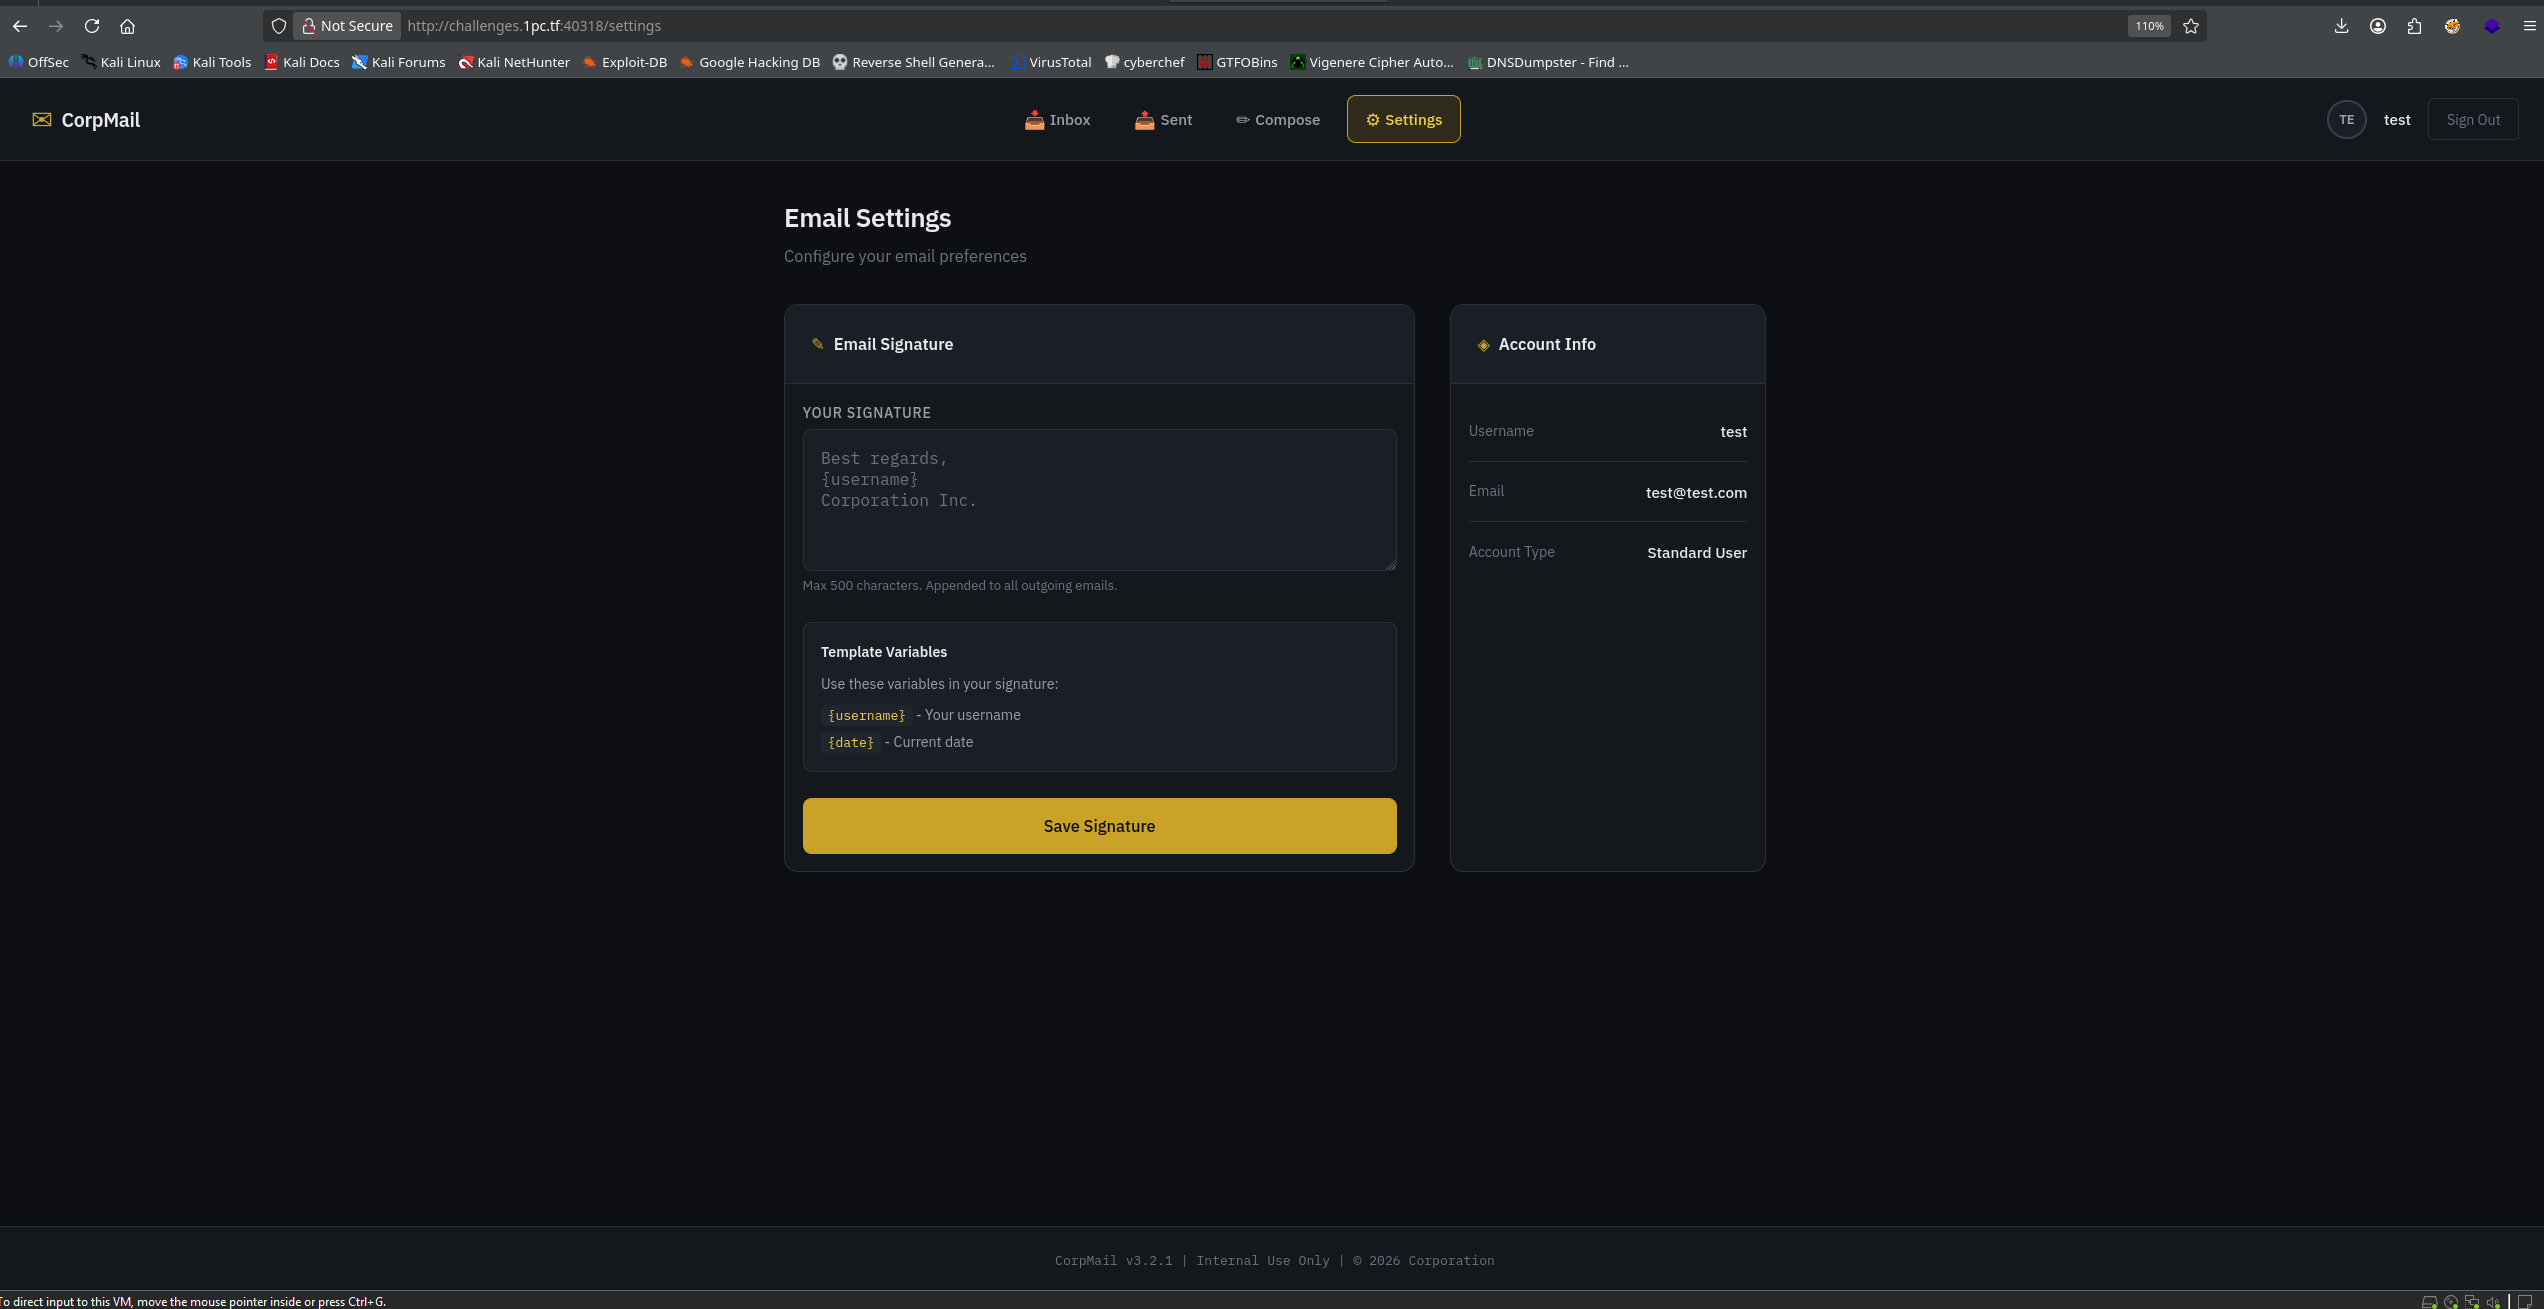Click the 110% zoom level indicator
This screenshot has height=1309, width=2544.
pyautogui.click(x=2148, y=26)
